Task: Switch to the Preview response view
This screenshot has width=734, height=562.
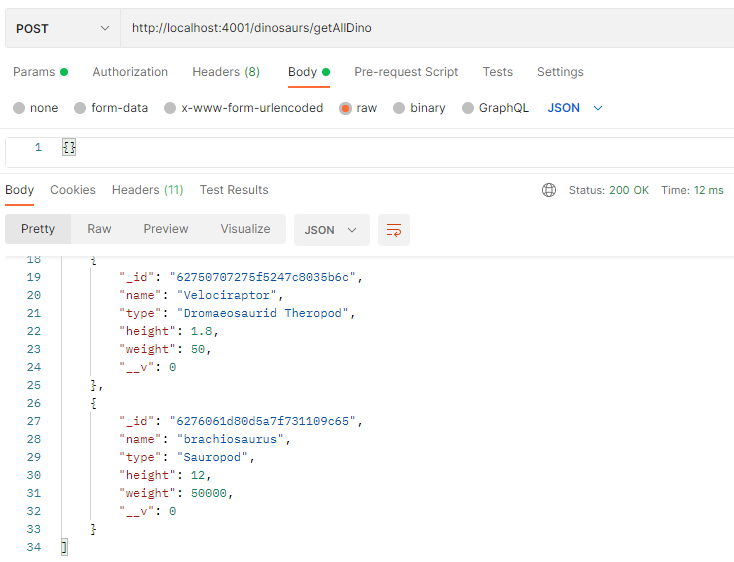Action: point(166,229)
